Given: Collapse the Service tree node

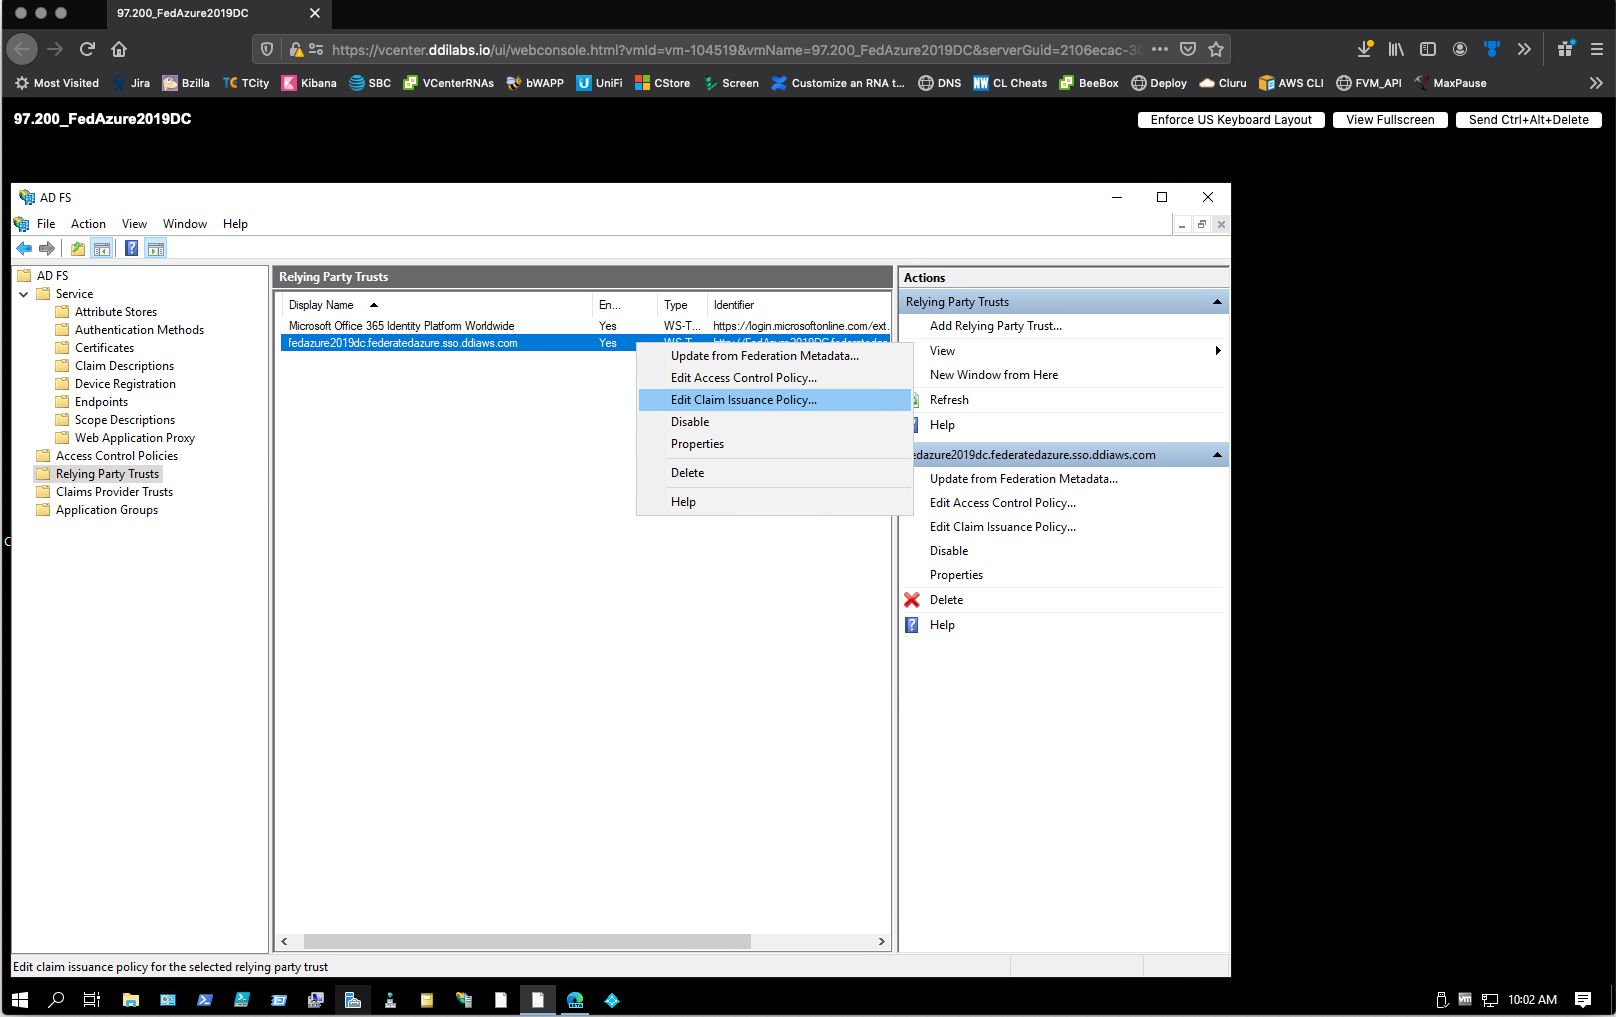Looking at the screenshot, I should tap(24, 294).
